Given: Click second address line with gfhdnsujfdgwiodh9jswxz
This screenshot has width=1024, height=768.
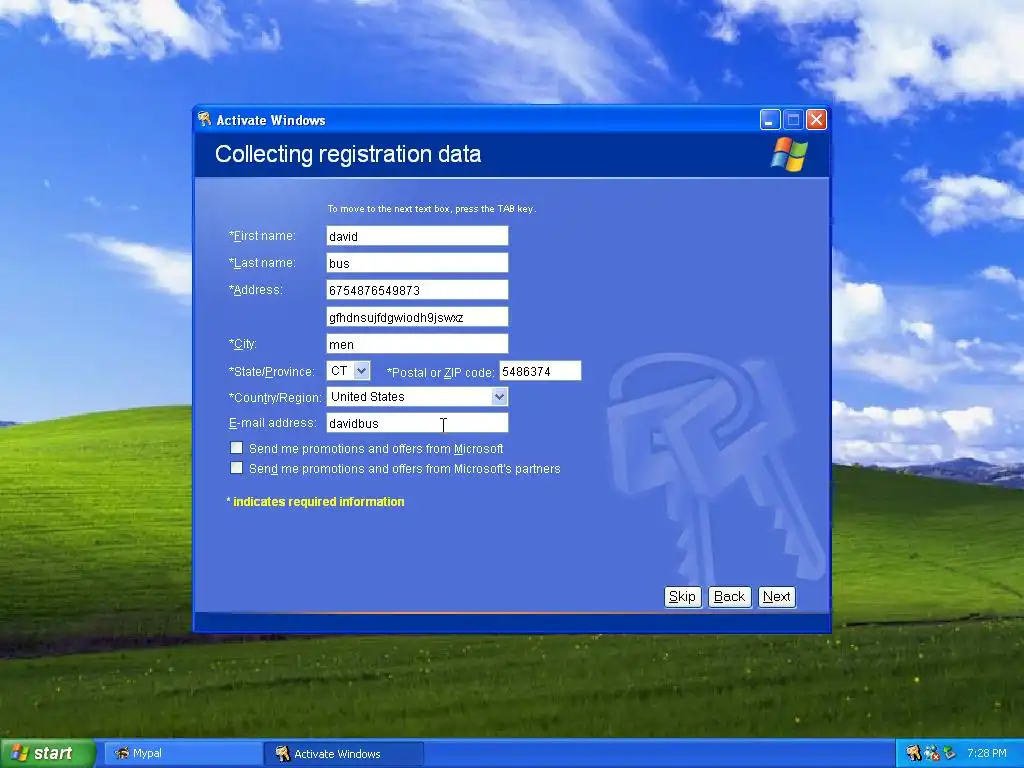Looking at the screenshot, I should (x=417, y=317).
